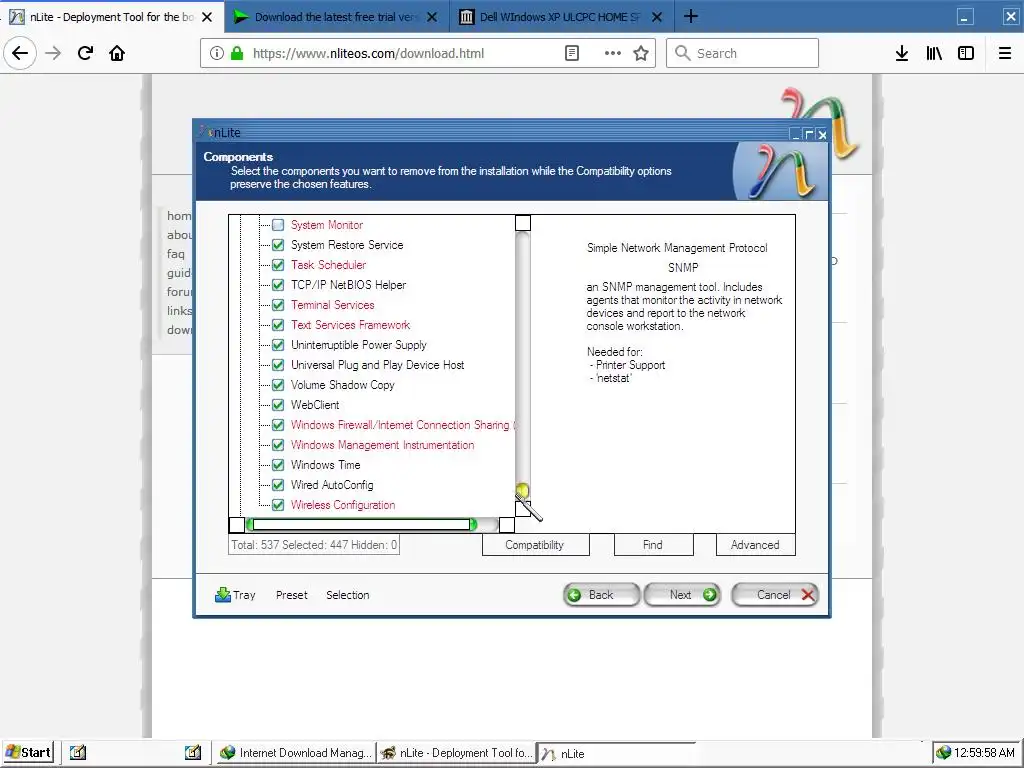Click the component list scroll-up button

click(522, 223)
